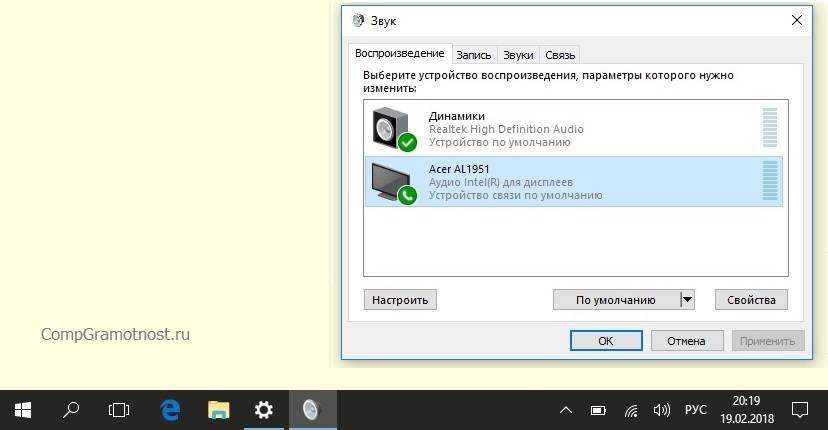Open File Explorer from the taskbar

tap(217, 410)
